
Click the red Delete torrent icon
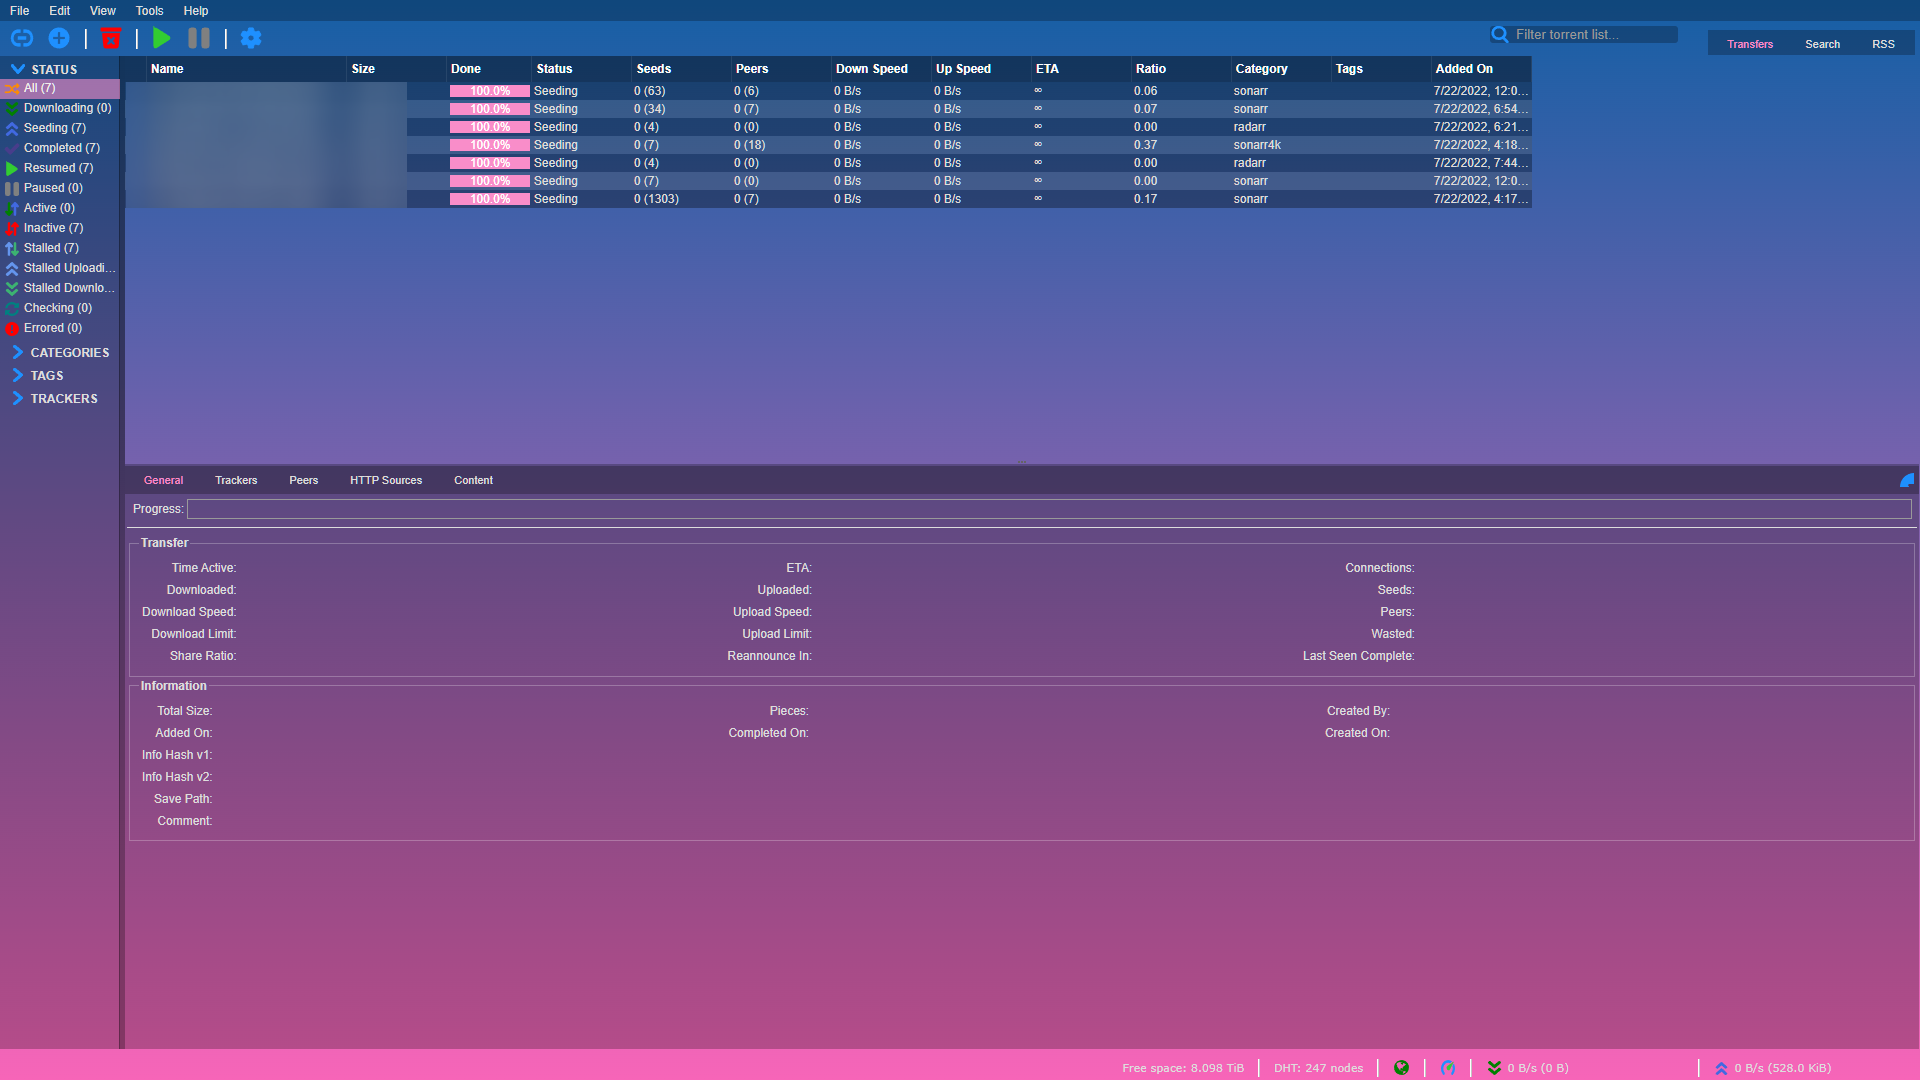click(x=111, y=38)
